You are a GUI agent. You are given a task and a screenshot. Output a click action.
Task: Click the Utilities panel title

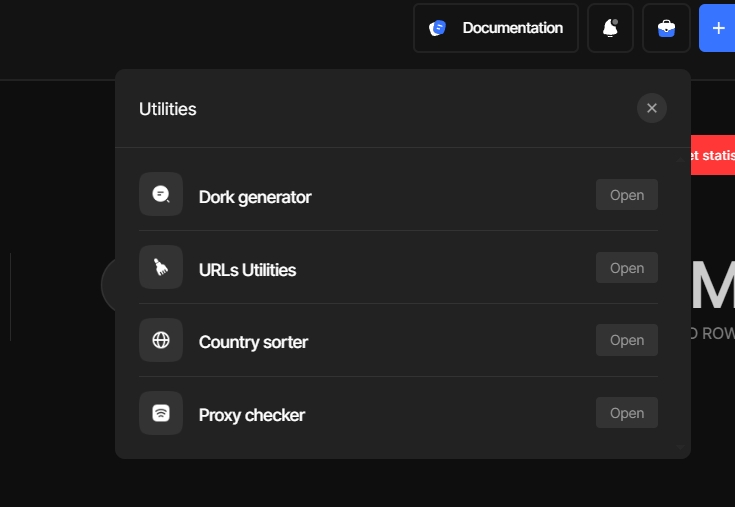pos(168,109)
